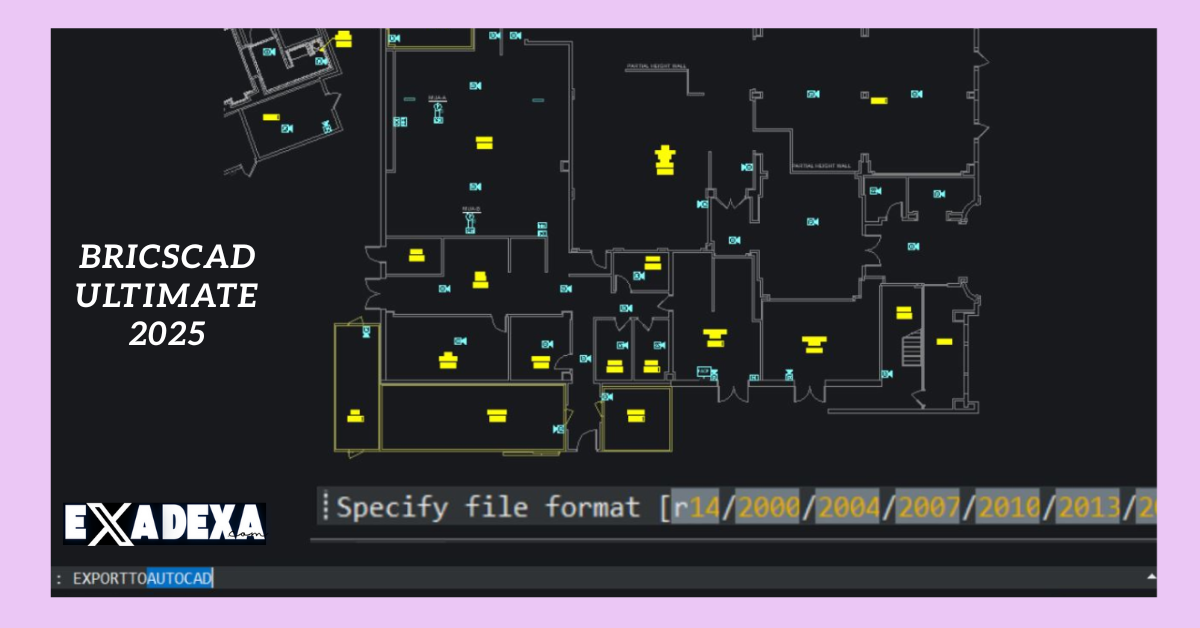Choose the 2010 file format option
This screenshot has width=1200, height=628.
pos(1009,508)
